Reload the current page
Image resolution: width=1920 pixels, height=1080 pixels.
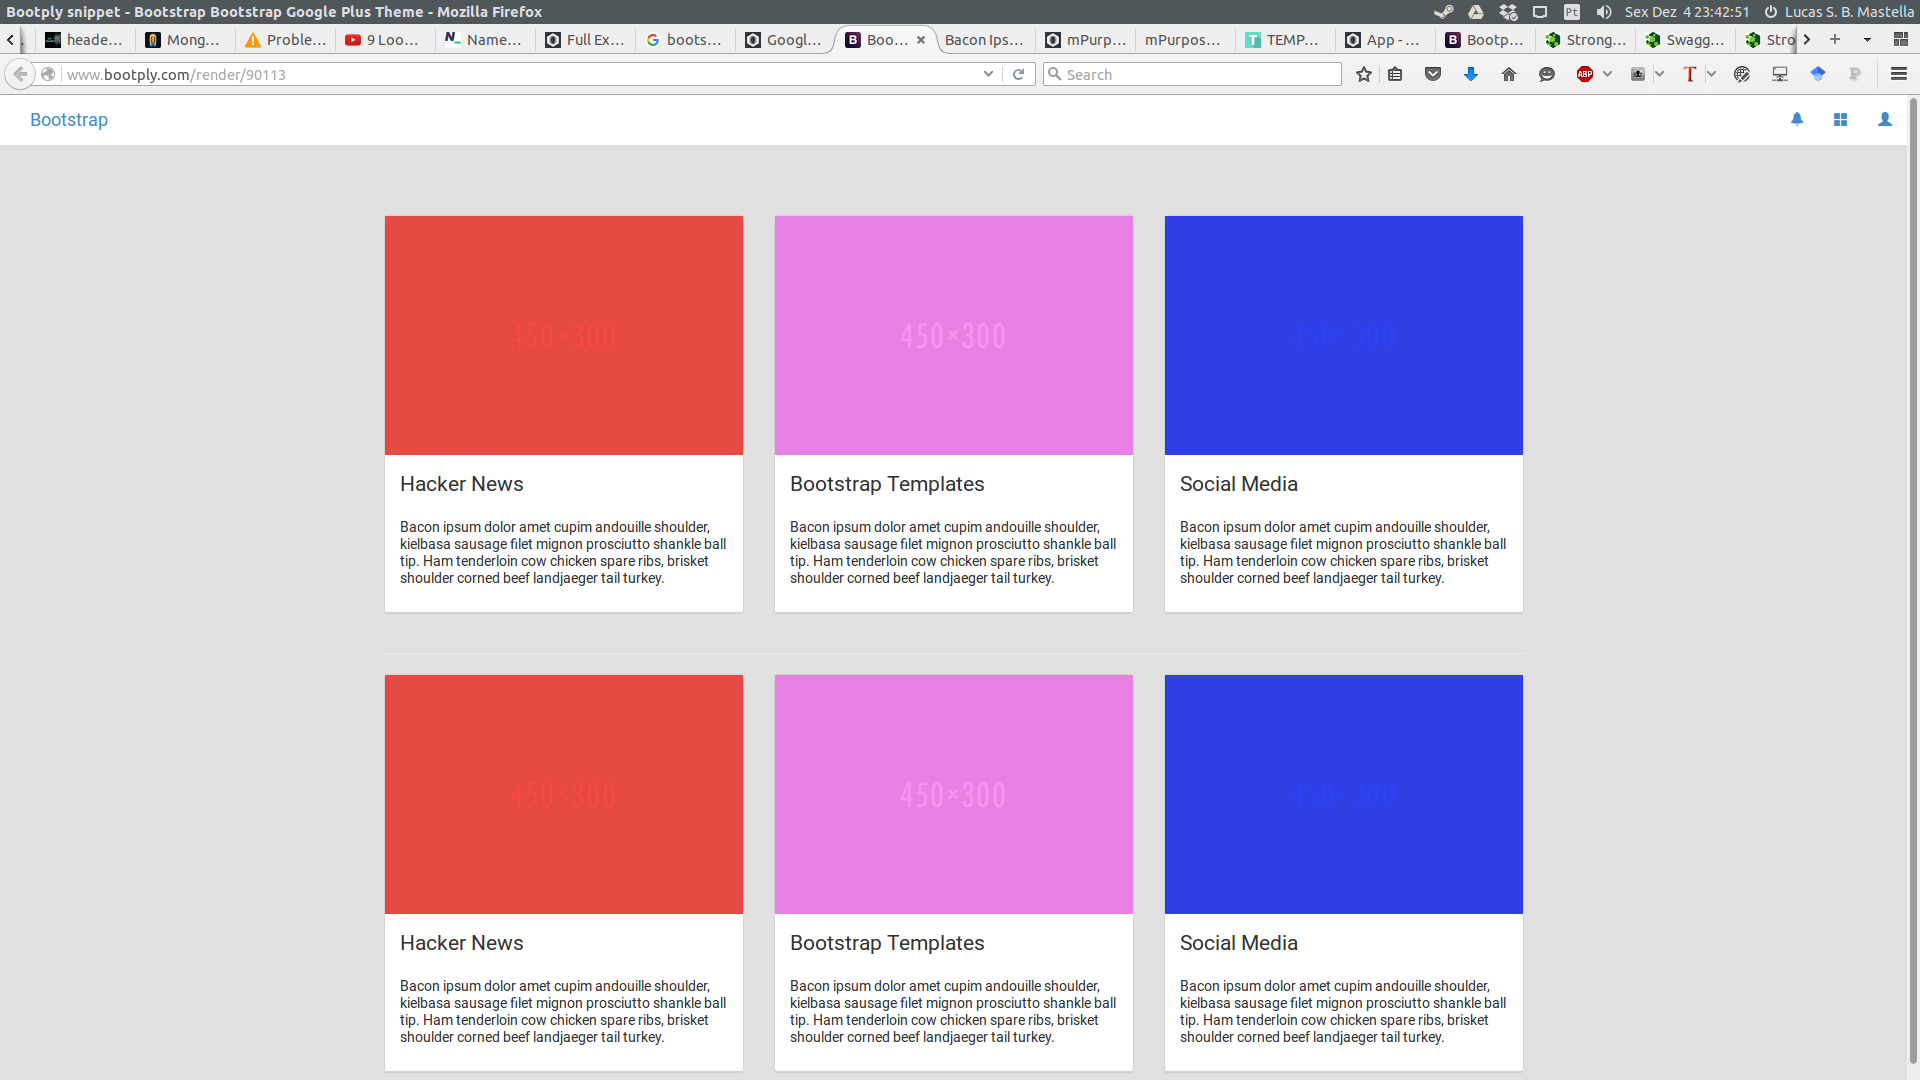[1019, 74]
